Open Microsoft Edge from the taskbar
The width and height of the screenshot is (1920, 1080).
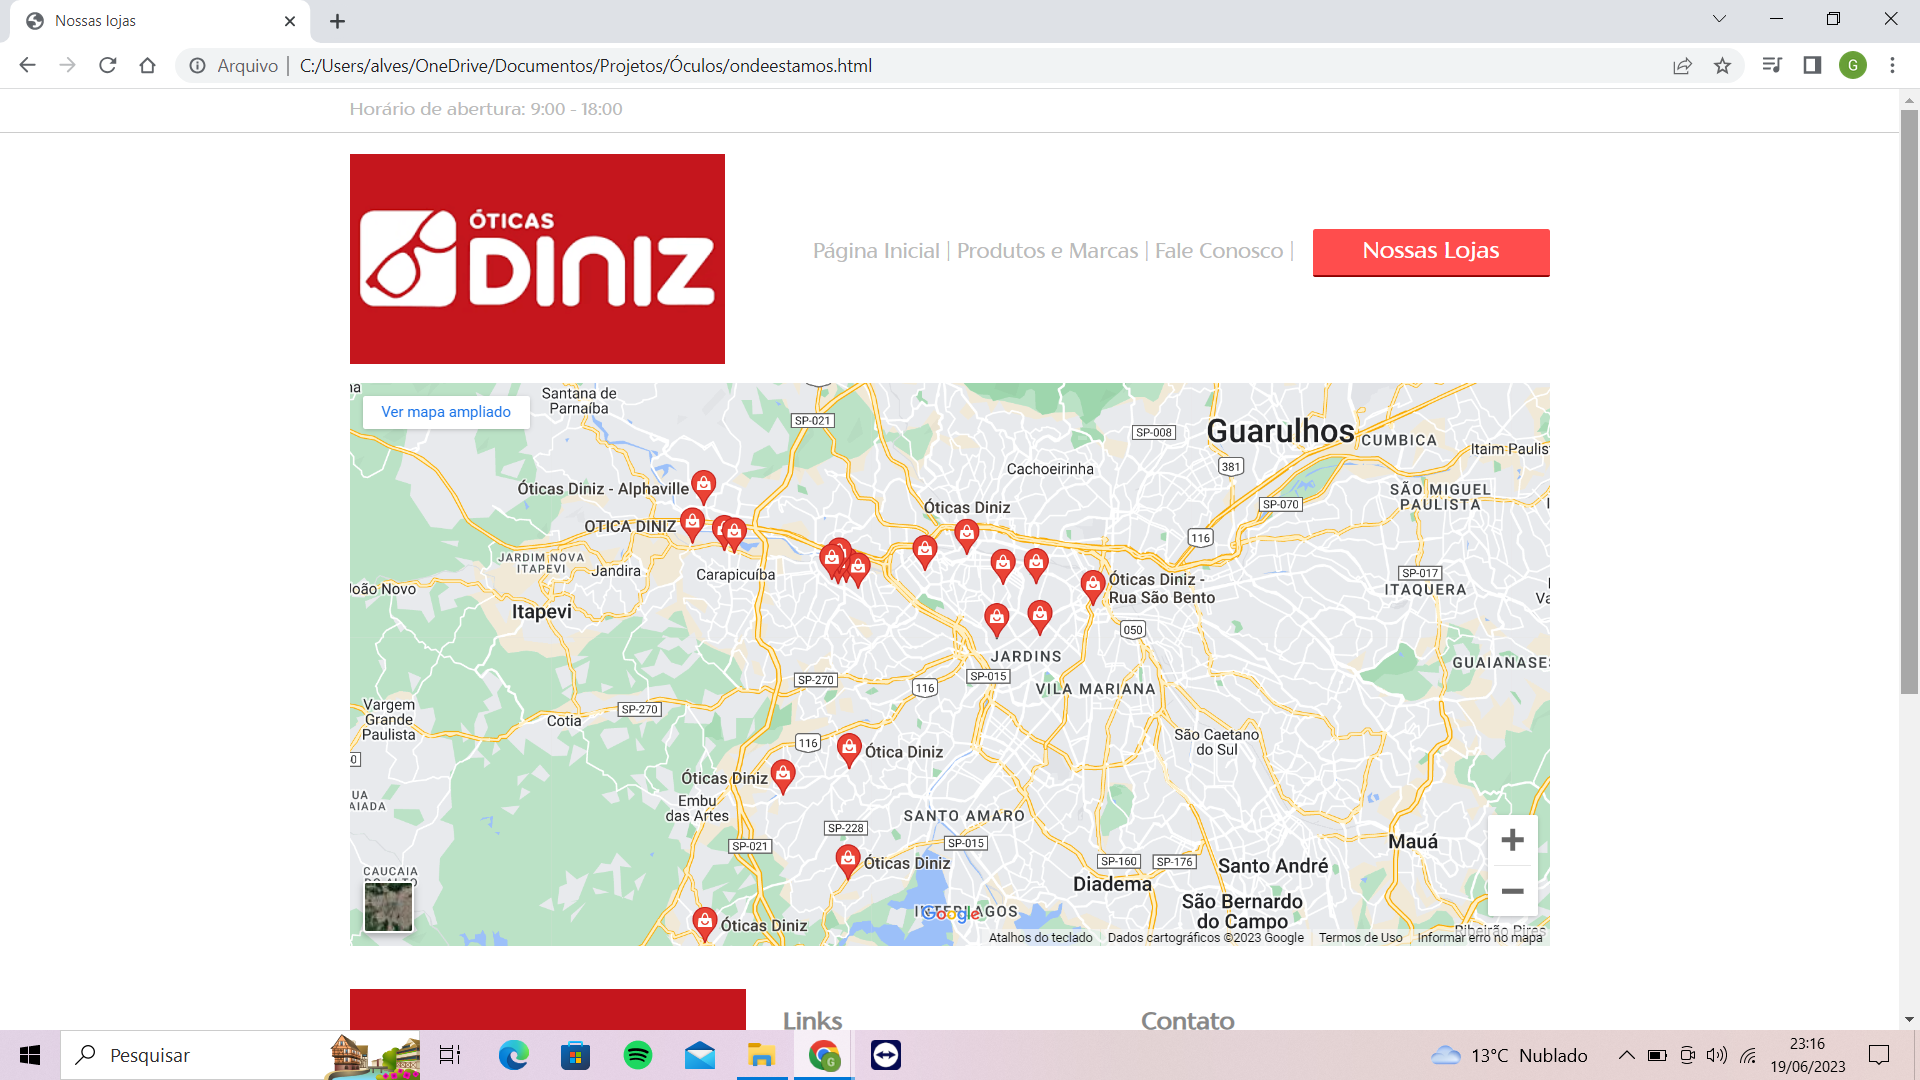coord(513,1055)
